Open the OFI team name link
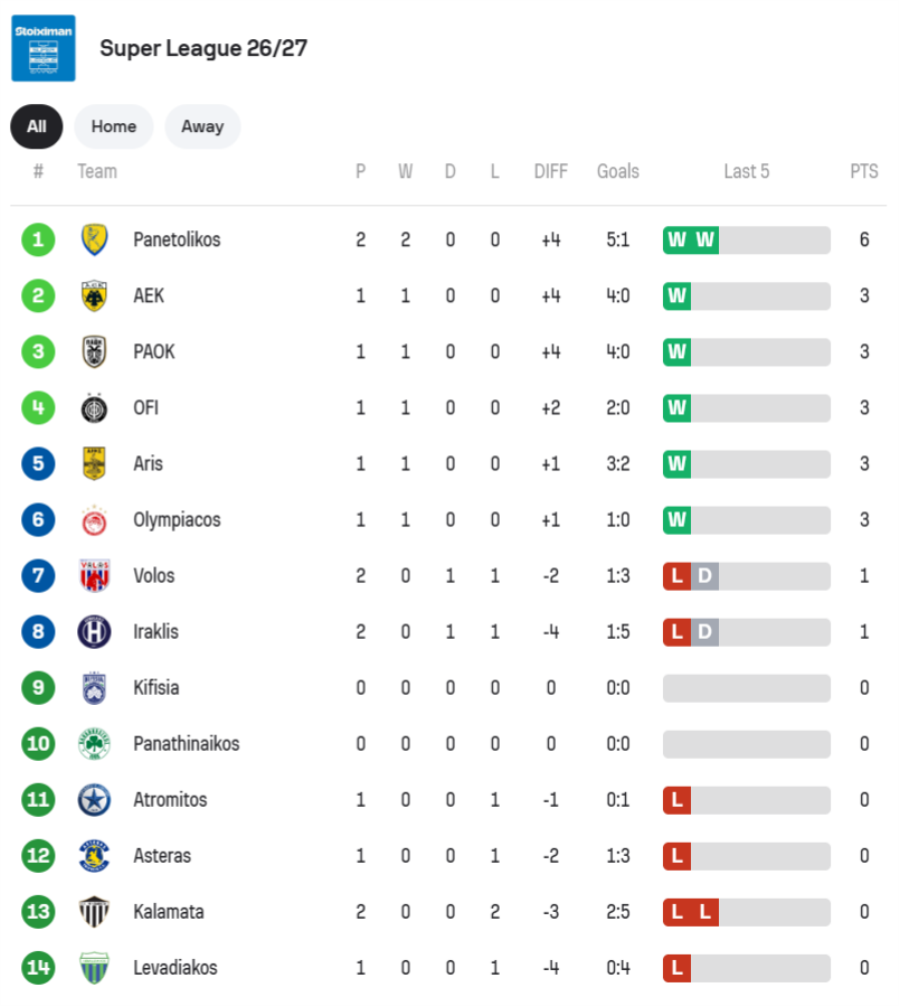 coord(146,408)
